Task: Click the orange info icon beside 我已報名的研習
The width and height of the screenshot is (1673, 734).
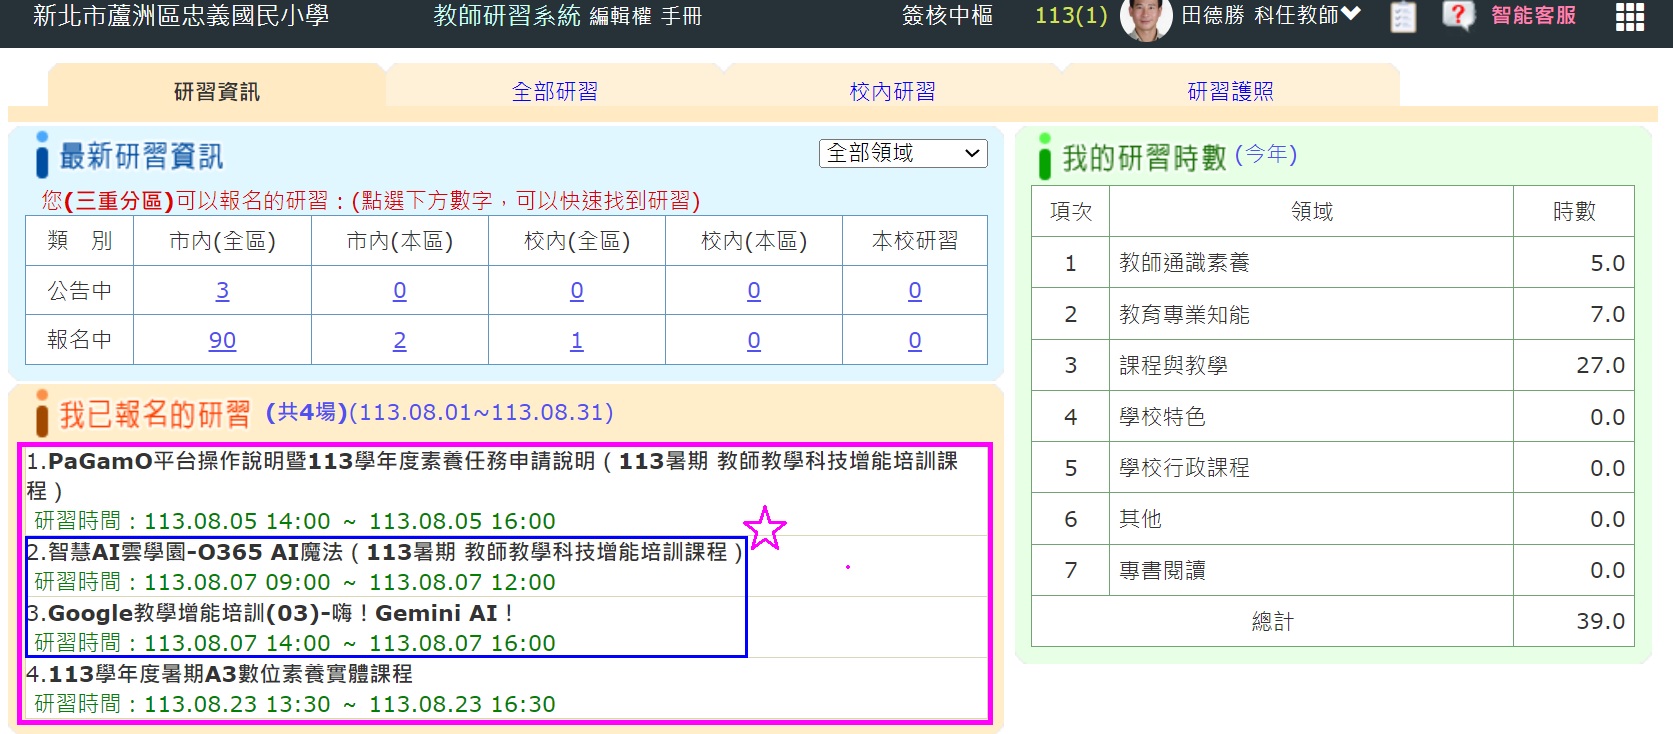Action: pos(42,413)
